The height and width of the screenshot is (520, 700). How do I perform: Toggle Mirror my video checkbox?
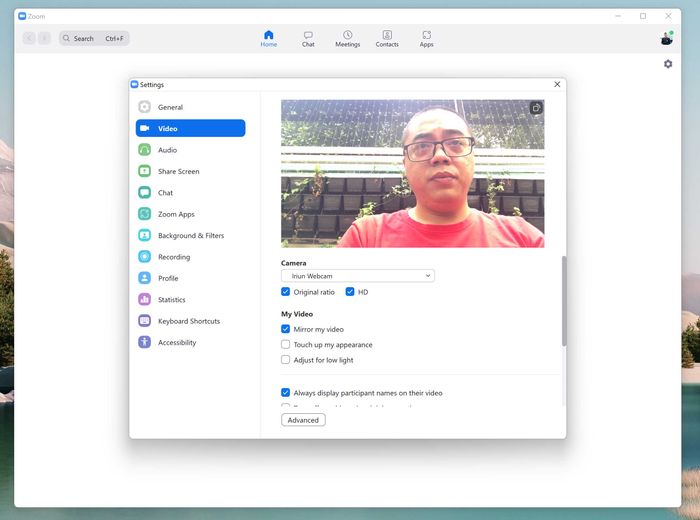(286, 329)
